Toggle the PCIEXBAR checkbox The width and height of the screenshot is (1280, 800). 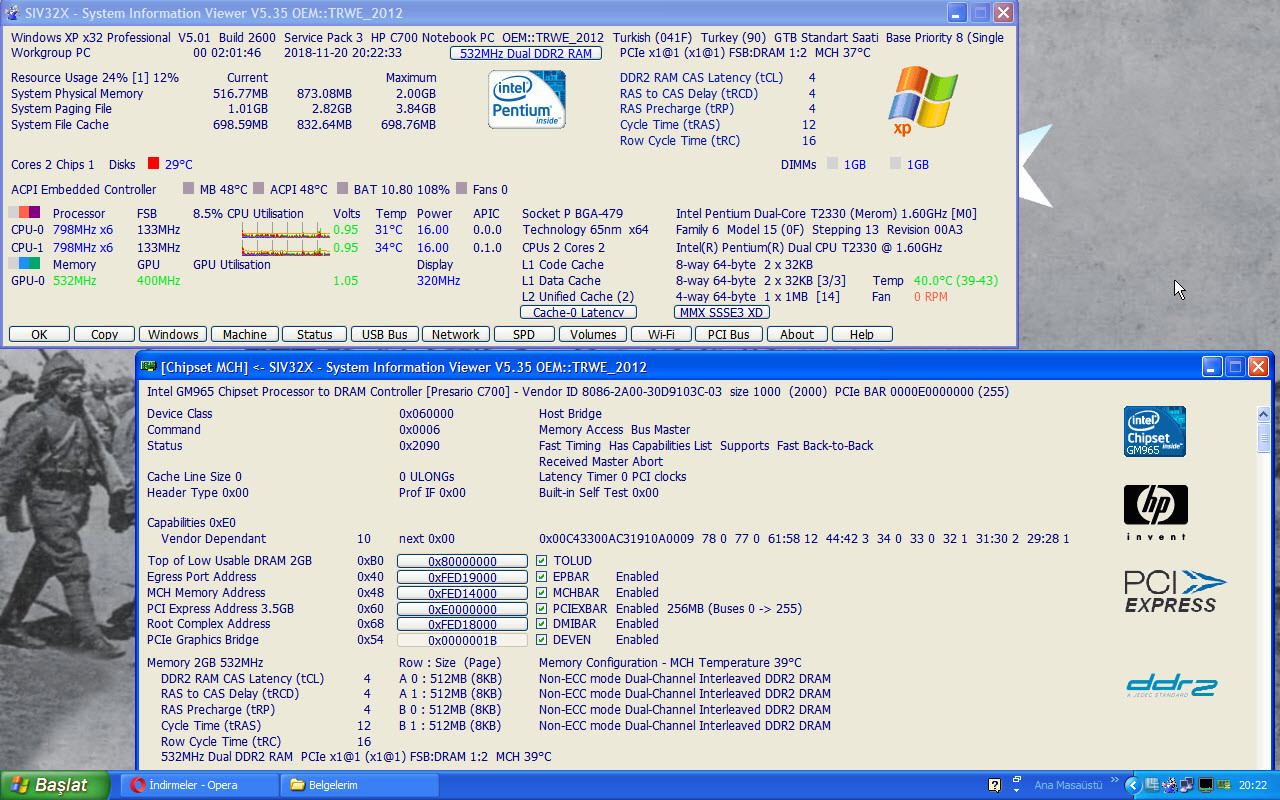click(x=541, y=608)
